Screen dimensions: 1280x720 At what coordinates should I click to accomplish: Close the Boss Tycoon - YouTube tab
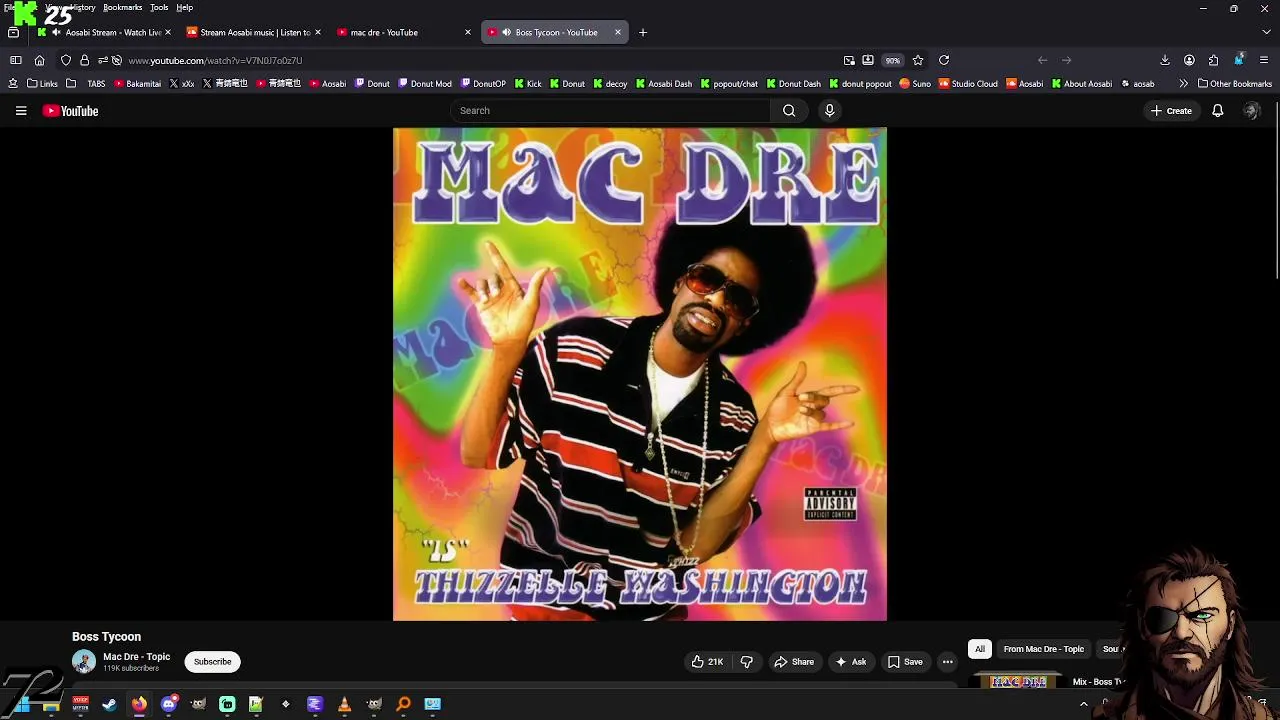617,32
